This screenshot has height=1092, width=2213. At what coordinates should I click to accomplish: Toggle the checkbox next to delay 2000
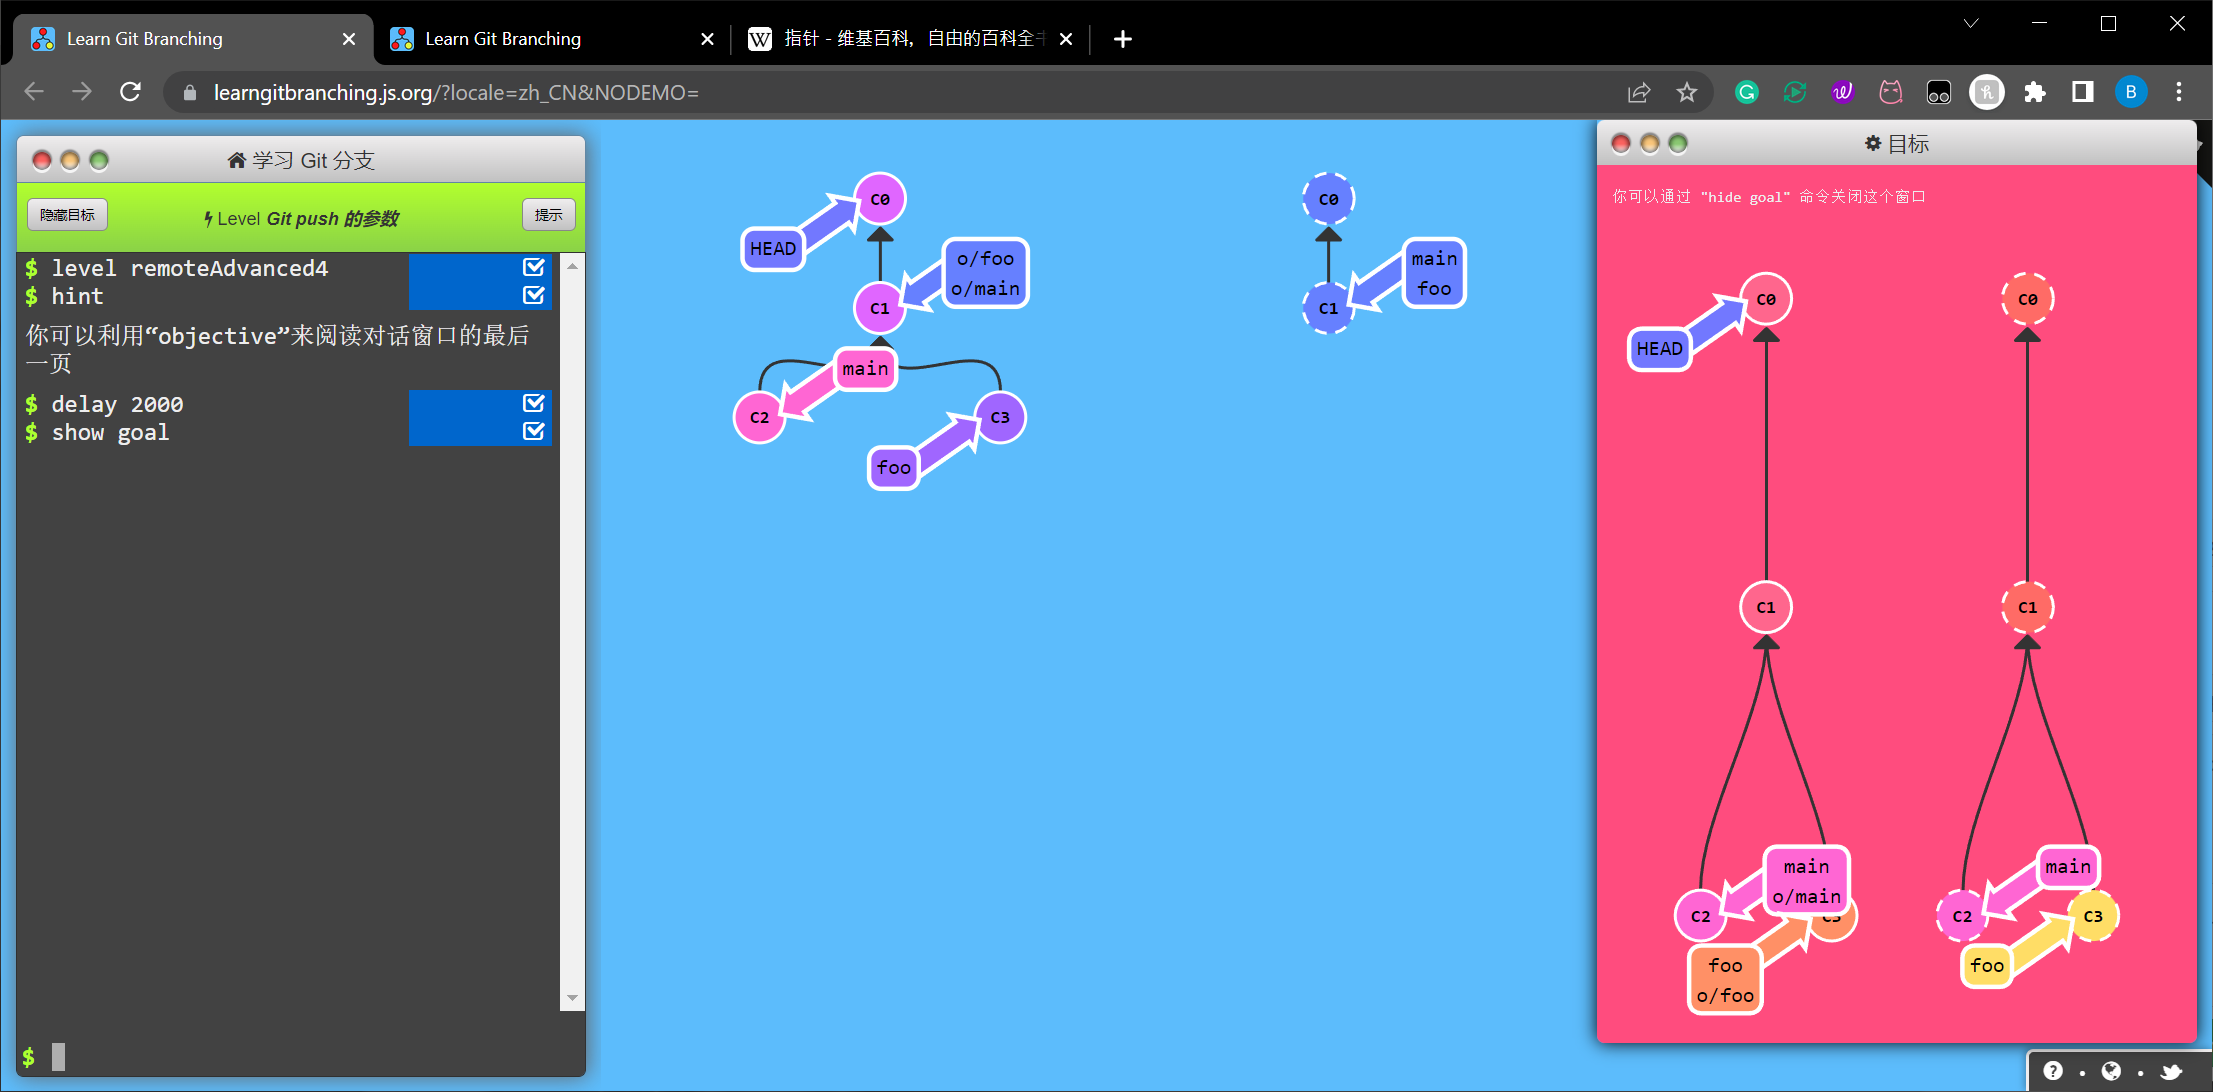(534, 403)
